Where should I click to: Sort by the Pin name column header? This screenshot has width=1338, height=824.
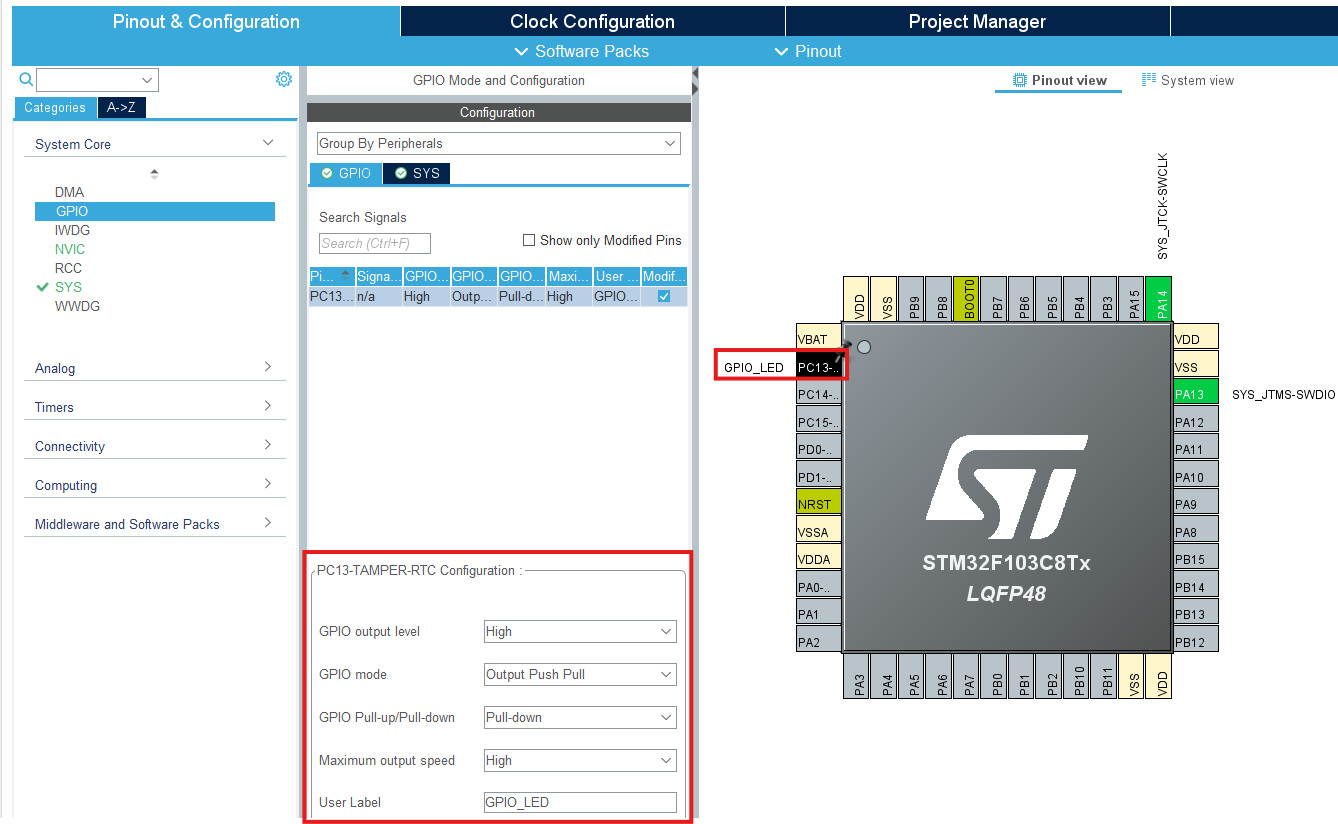[x=331, y=276]
